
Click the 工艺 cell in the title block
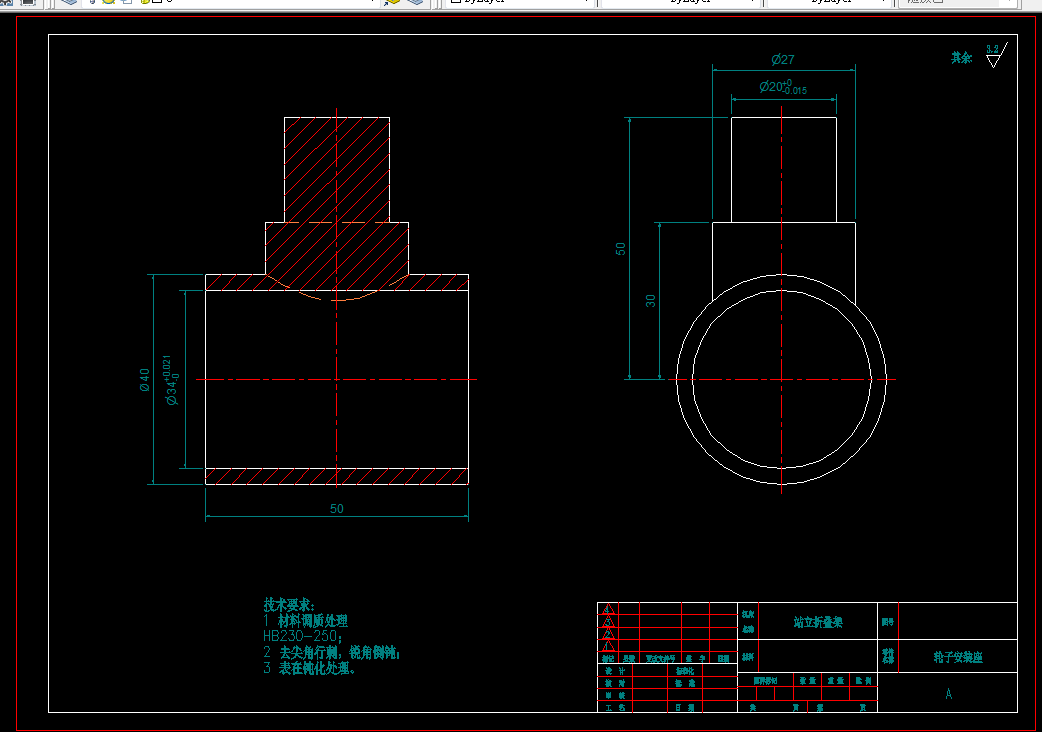[x=615, y=707]
